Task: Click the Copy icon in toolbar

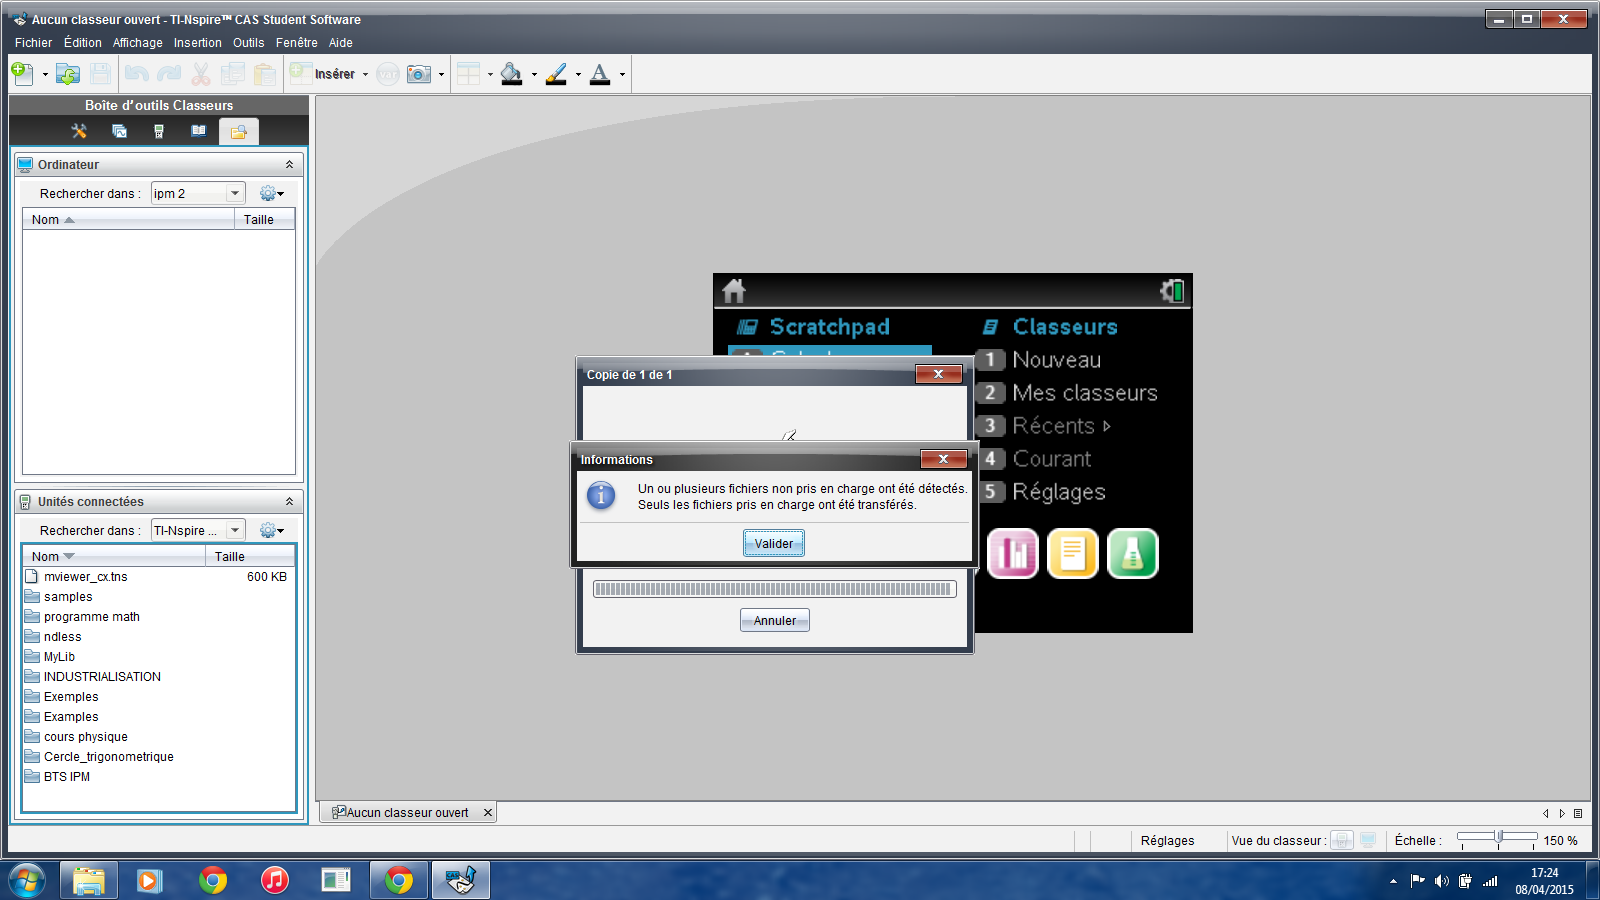Action: pos(232,73)
